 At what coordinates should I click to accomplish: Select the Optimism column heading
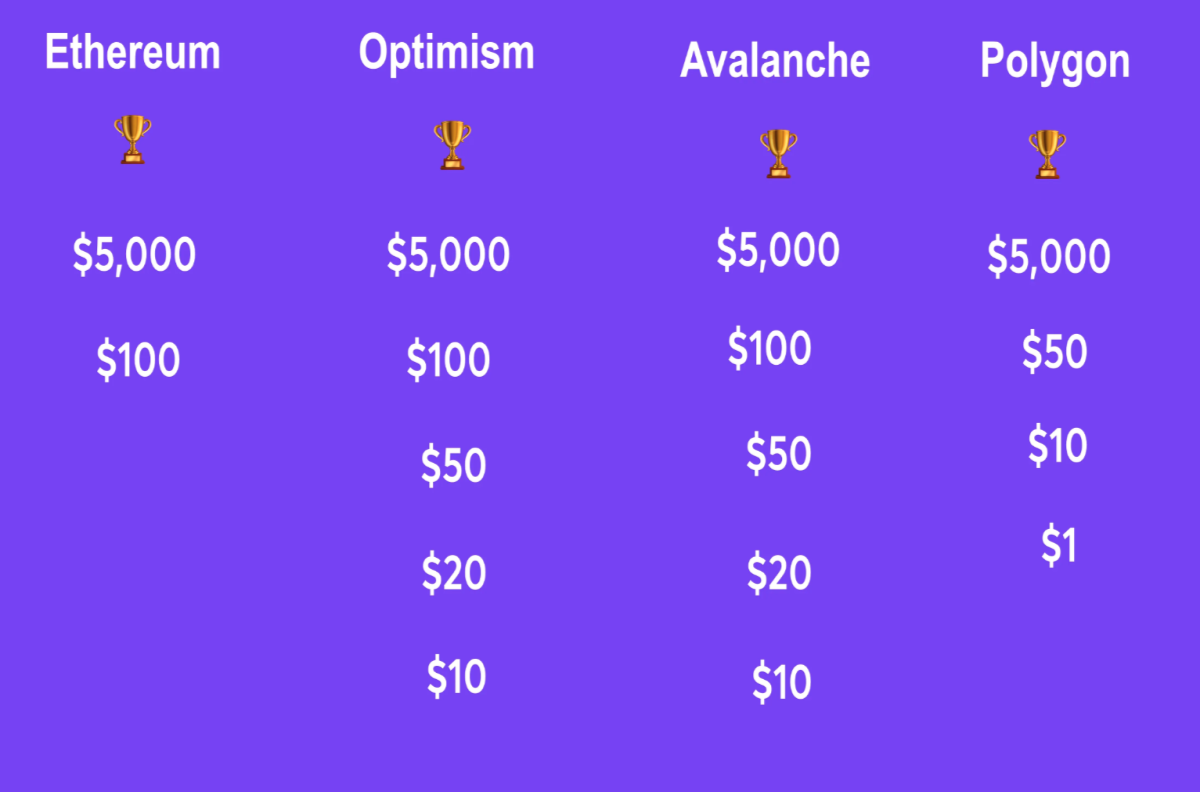tap(447, 52)
